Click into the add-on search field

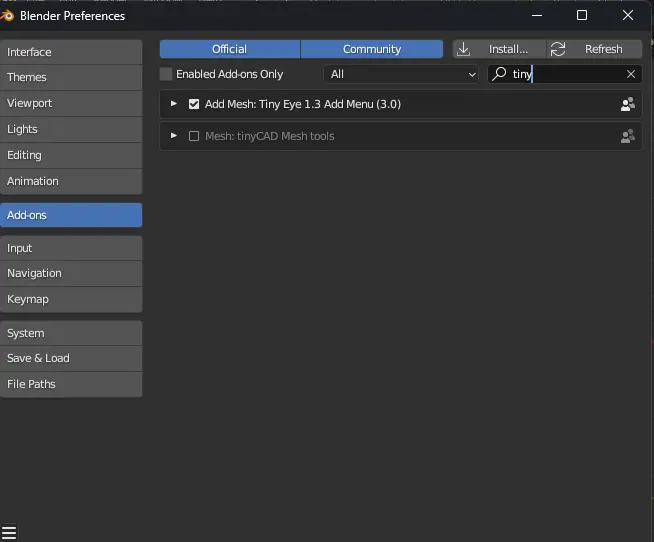tap(565, 74)
